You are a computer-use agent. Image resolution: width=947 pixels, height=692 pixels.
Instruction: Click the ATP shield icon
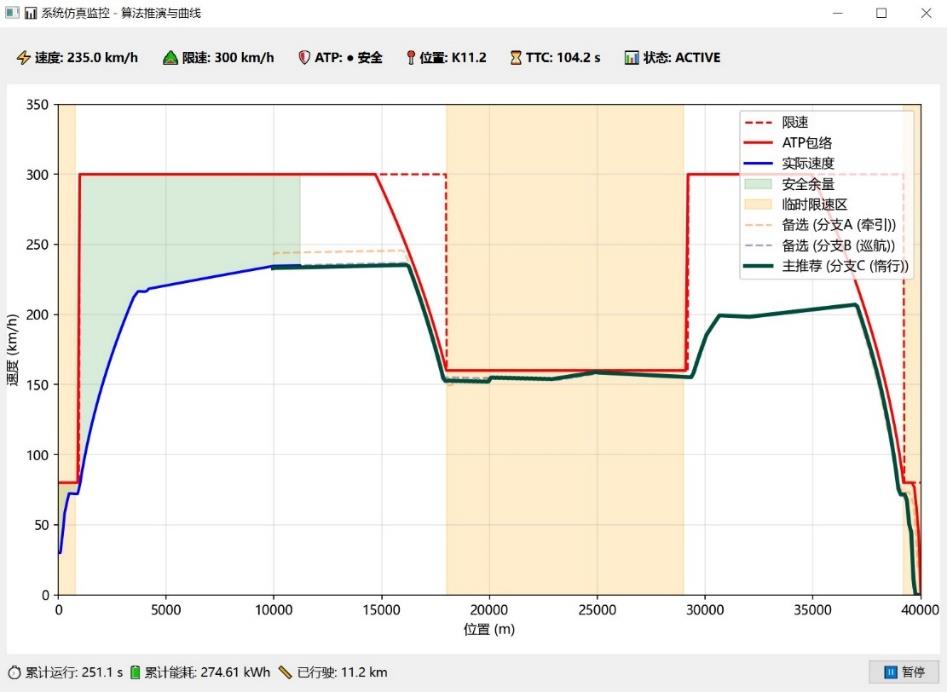pos(304,57)
